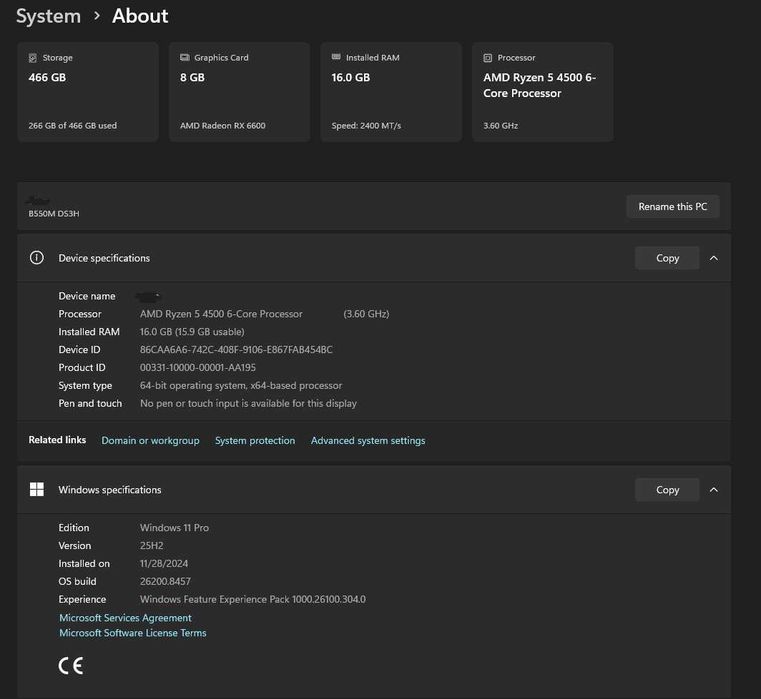The height and width of the screenshot is (699, 761).
Task: Click the Storage drive icon
Action: click(33, 58)
